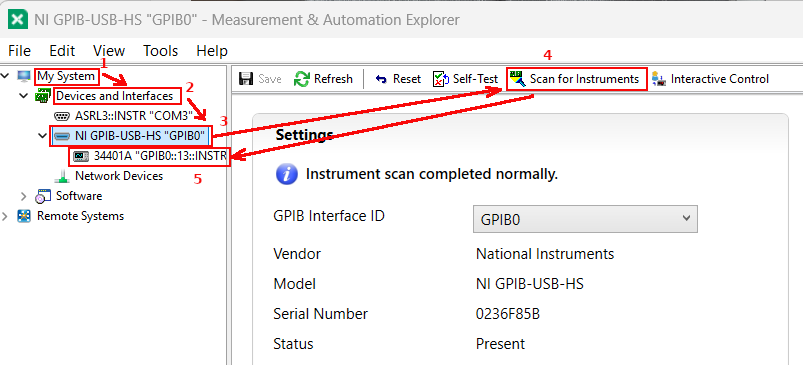This screenshot has height=365, width=803.
Task: Click the Measurement & Automation Explorer title icon
Action: [x=17, y=20]
